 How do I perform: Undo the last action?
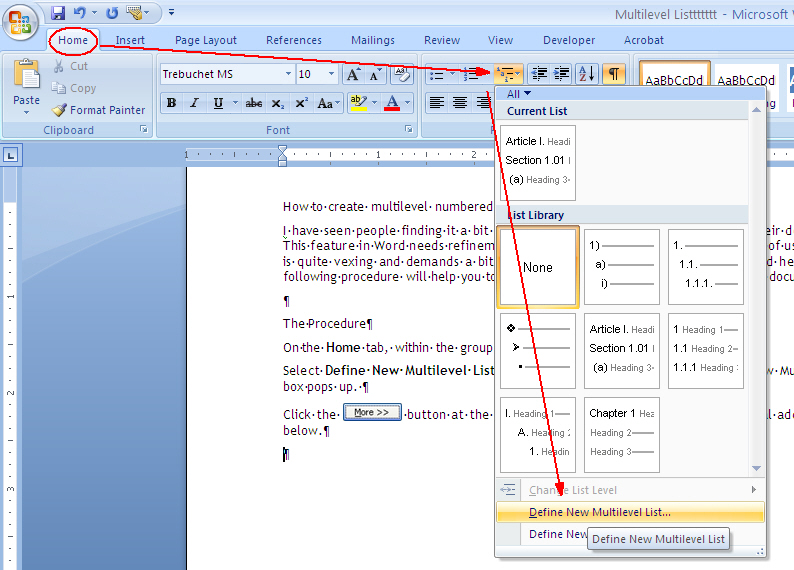coord(79,13)
